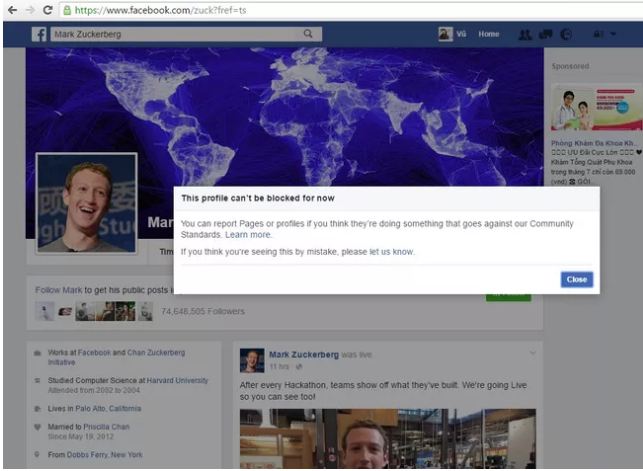Image resolution: width=643 pixels, height=471 pixels.
Task: Open the world map cover photo
Action: click(x=285, y=117)
